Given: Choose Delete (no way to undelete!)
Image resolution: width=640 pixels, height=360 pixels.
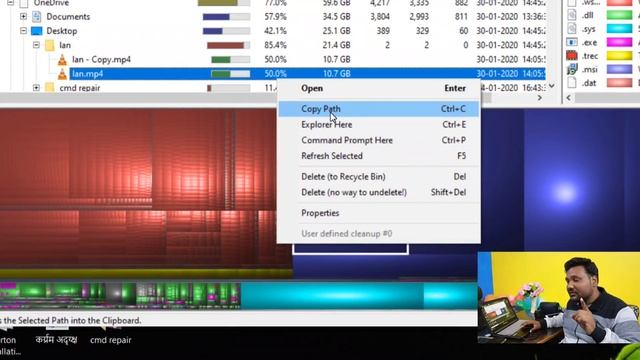Looking at the screenshot, I should (x=379, y=192).
